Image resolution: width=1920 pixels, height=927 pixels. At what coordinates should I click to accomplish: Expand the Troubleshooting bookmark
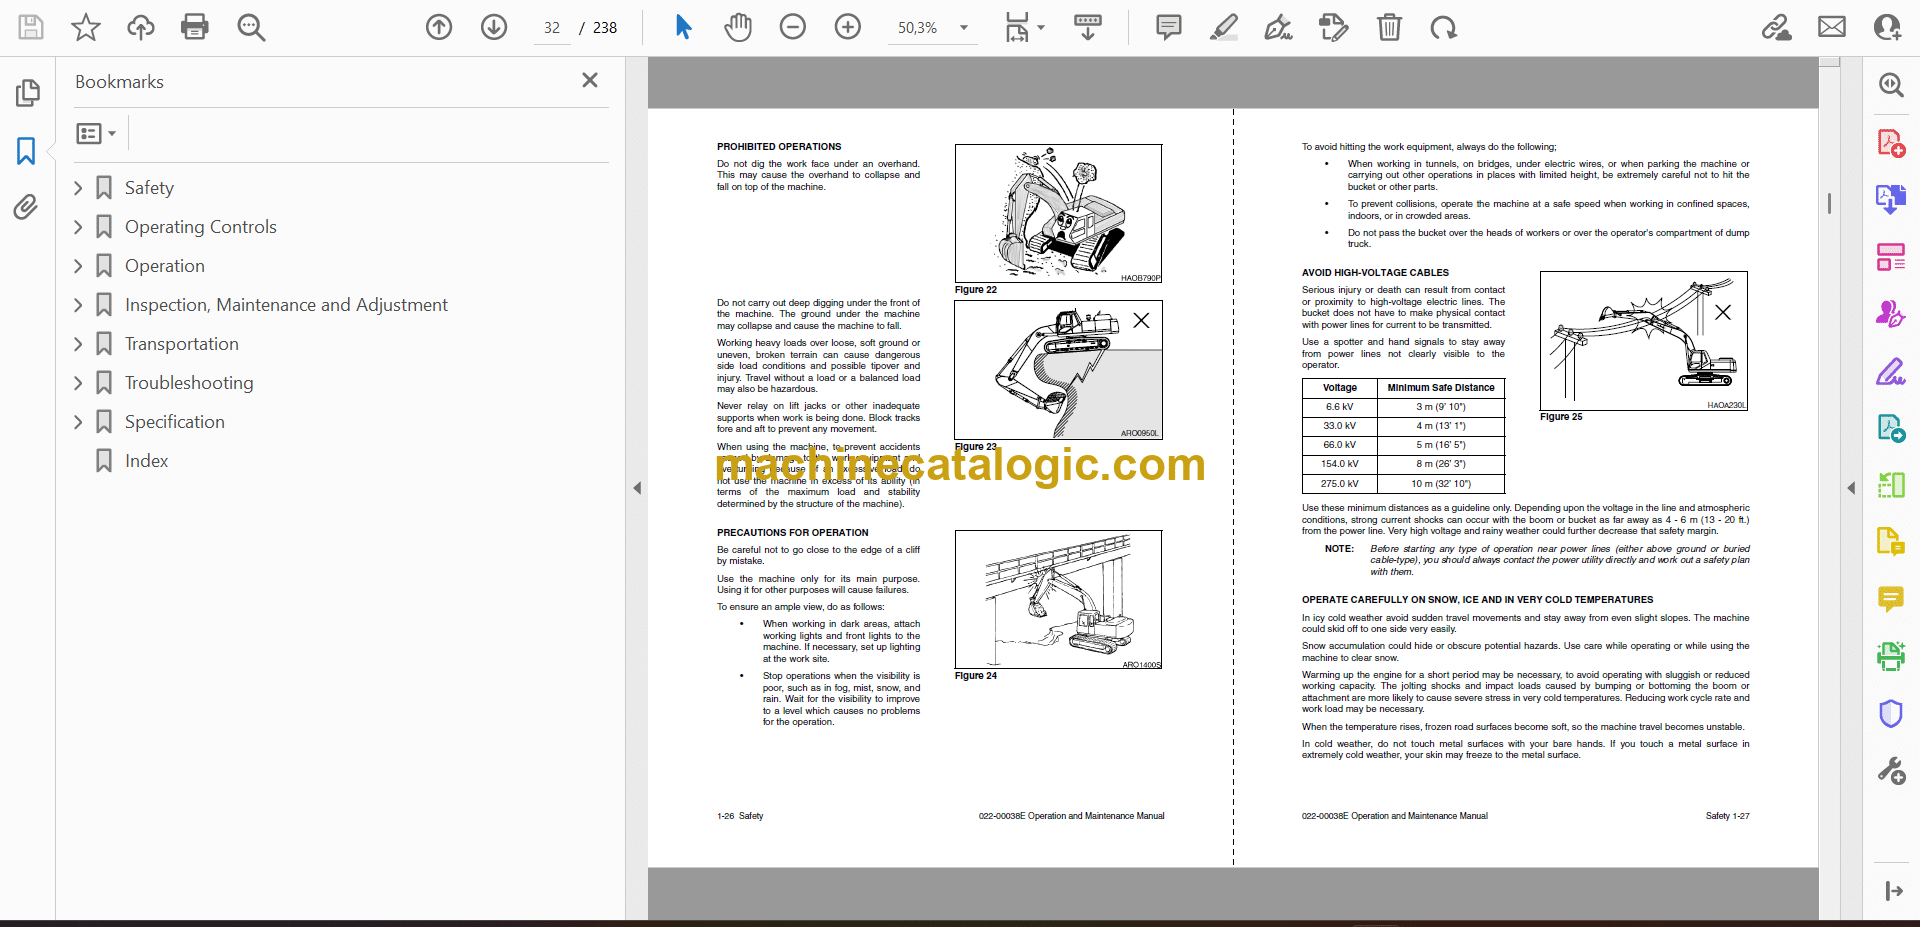click(79, 383)
